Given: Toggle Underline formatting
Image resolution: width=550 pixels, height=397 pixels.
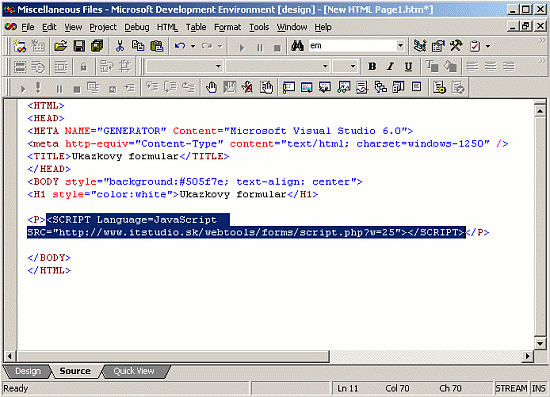Looking at the screenshot, I should (x=408, y=66).
